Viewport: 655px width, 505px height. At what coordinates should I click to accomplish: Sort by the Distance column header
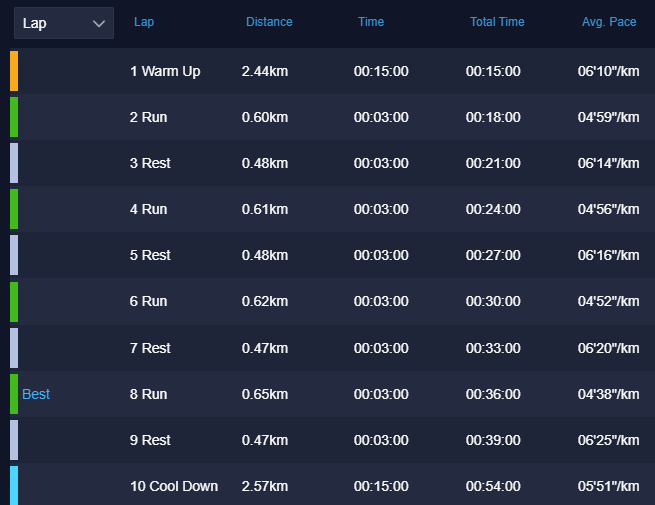[269, 22]
